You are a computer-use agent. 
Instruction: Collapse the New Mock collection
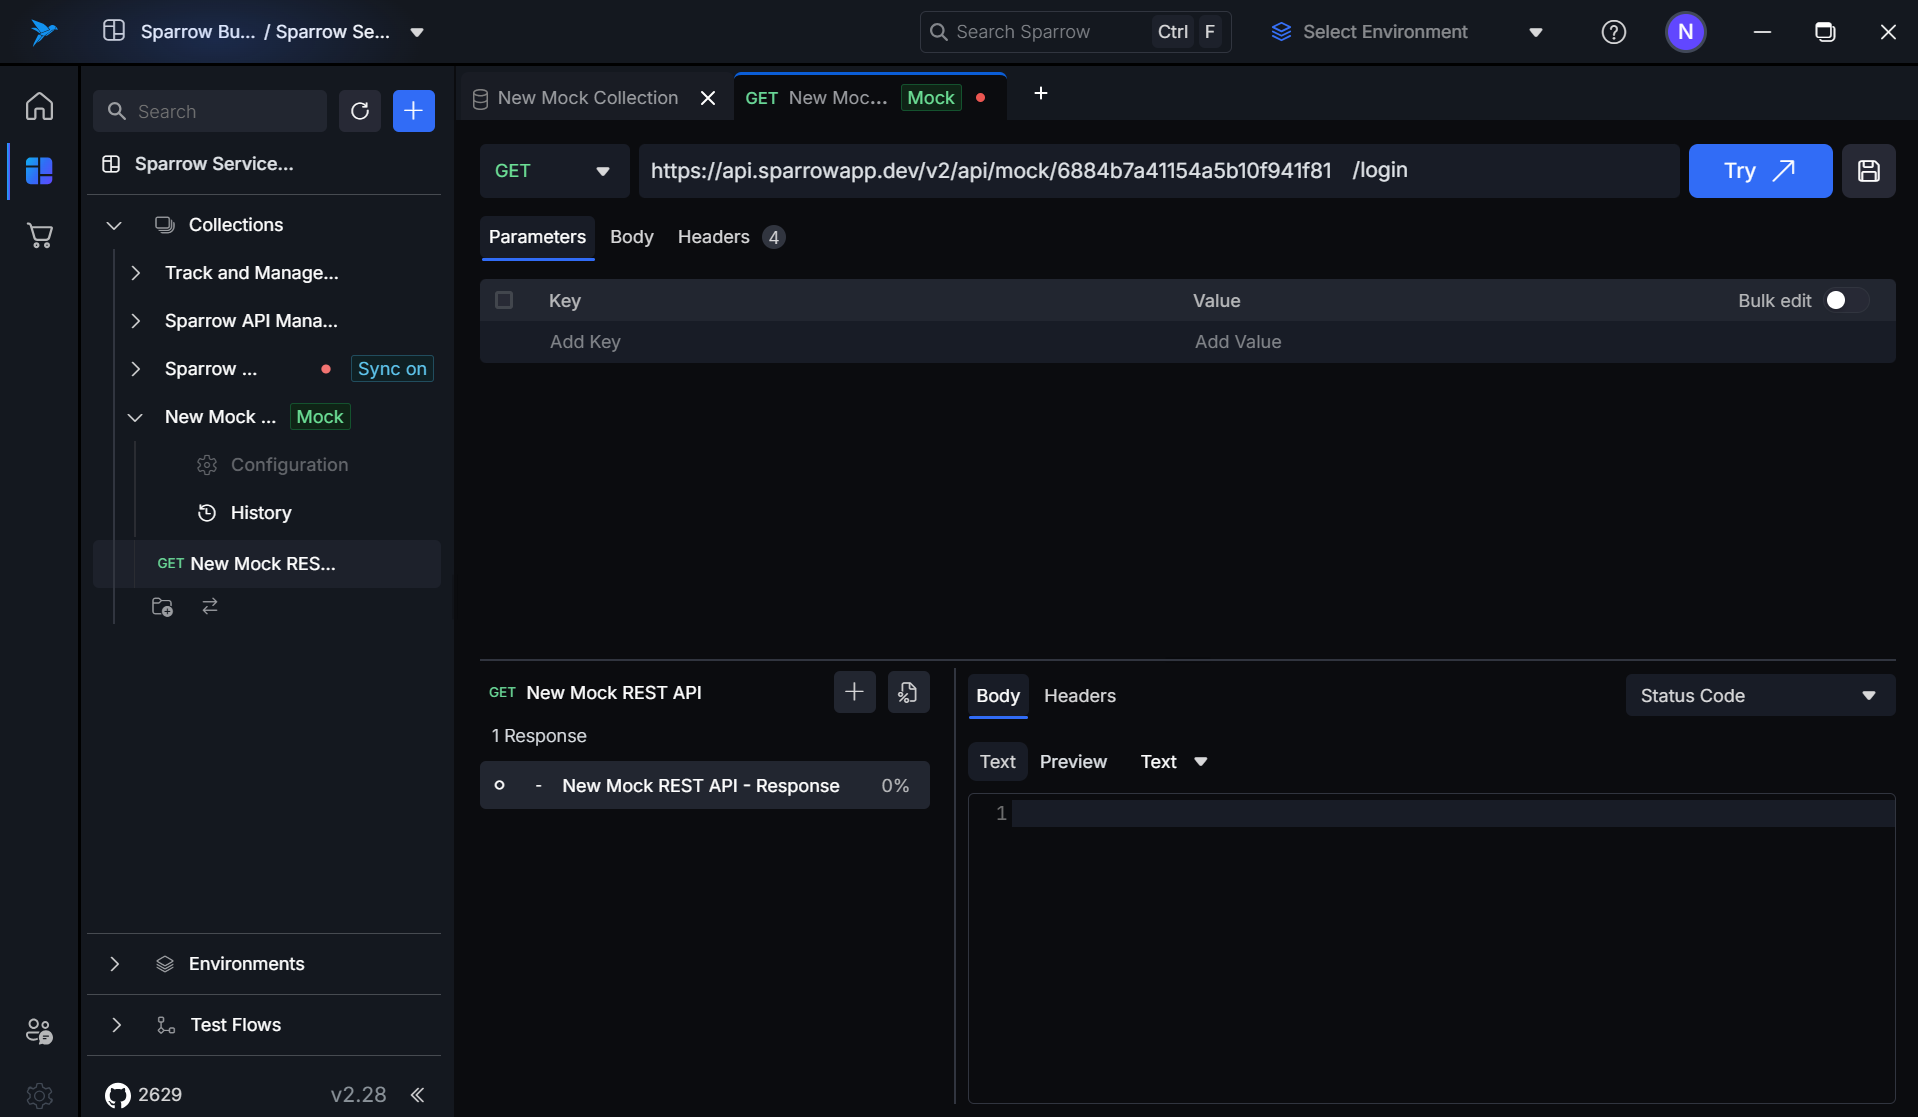(136, 417)
